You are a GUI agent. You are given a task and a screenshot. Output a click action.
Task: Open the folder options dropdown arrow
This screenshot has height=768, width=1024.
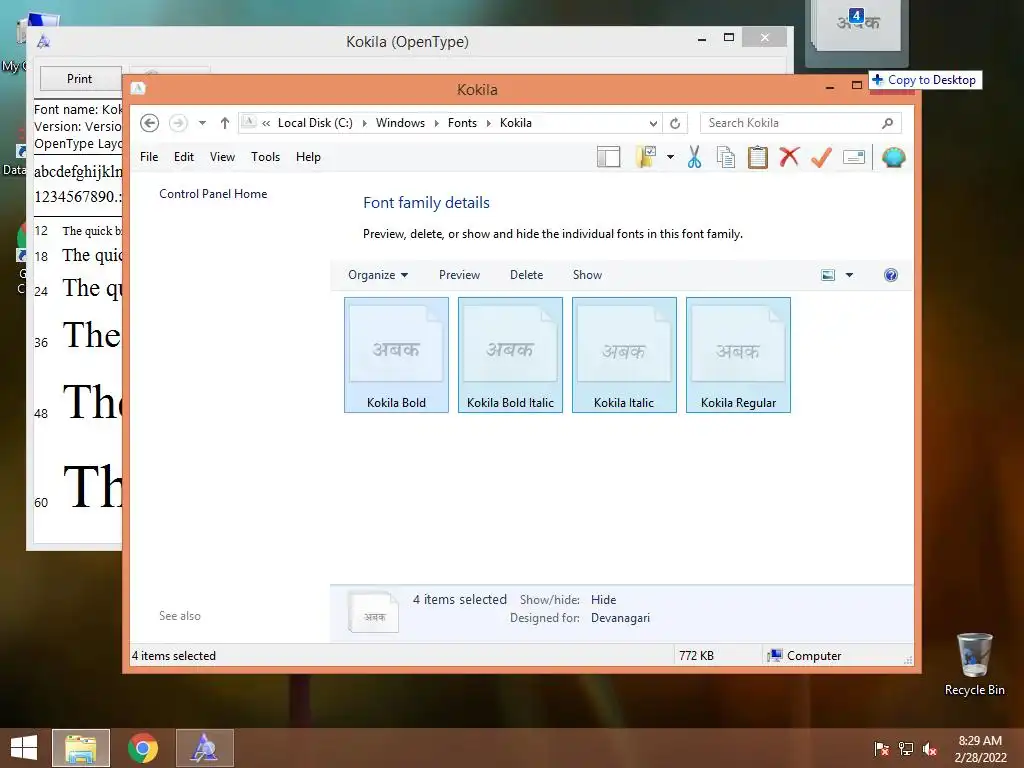[x=670, y=157]
